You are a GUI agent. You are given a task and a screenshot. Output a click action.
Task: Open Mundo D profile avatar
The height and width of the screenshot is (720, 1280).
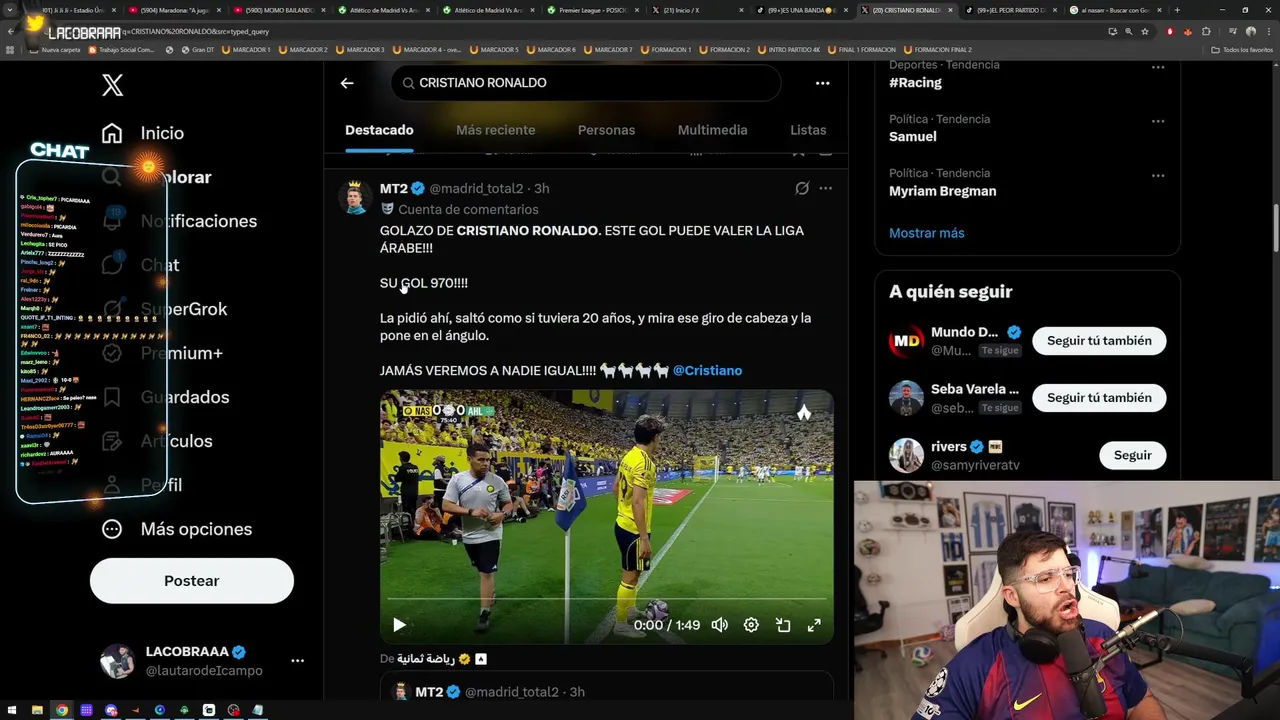click(x=906, y=341)
